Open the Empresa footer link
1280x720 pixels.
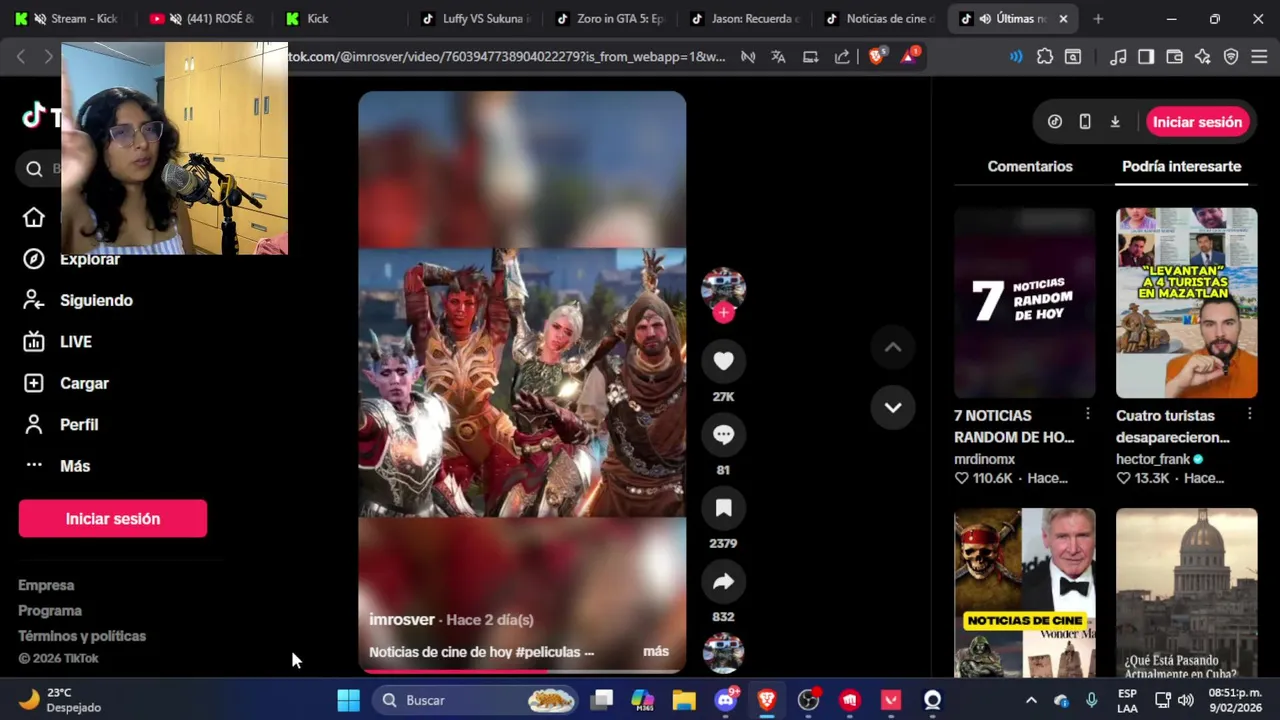click(46, 585)
